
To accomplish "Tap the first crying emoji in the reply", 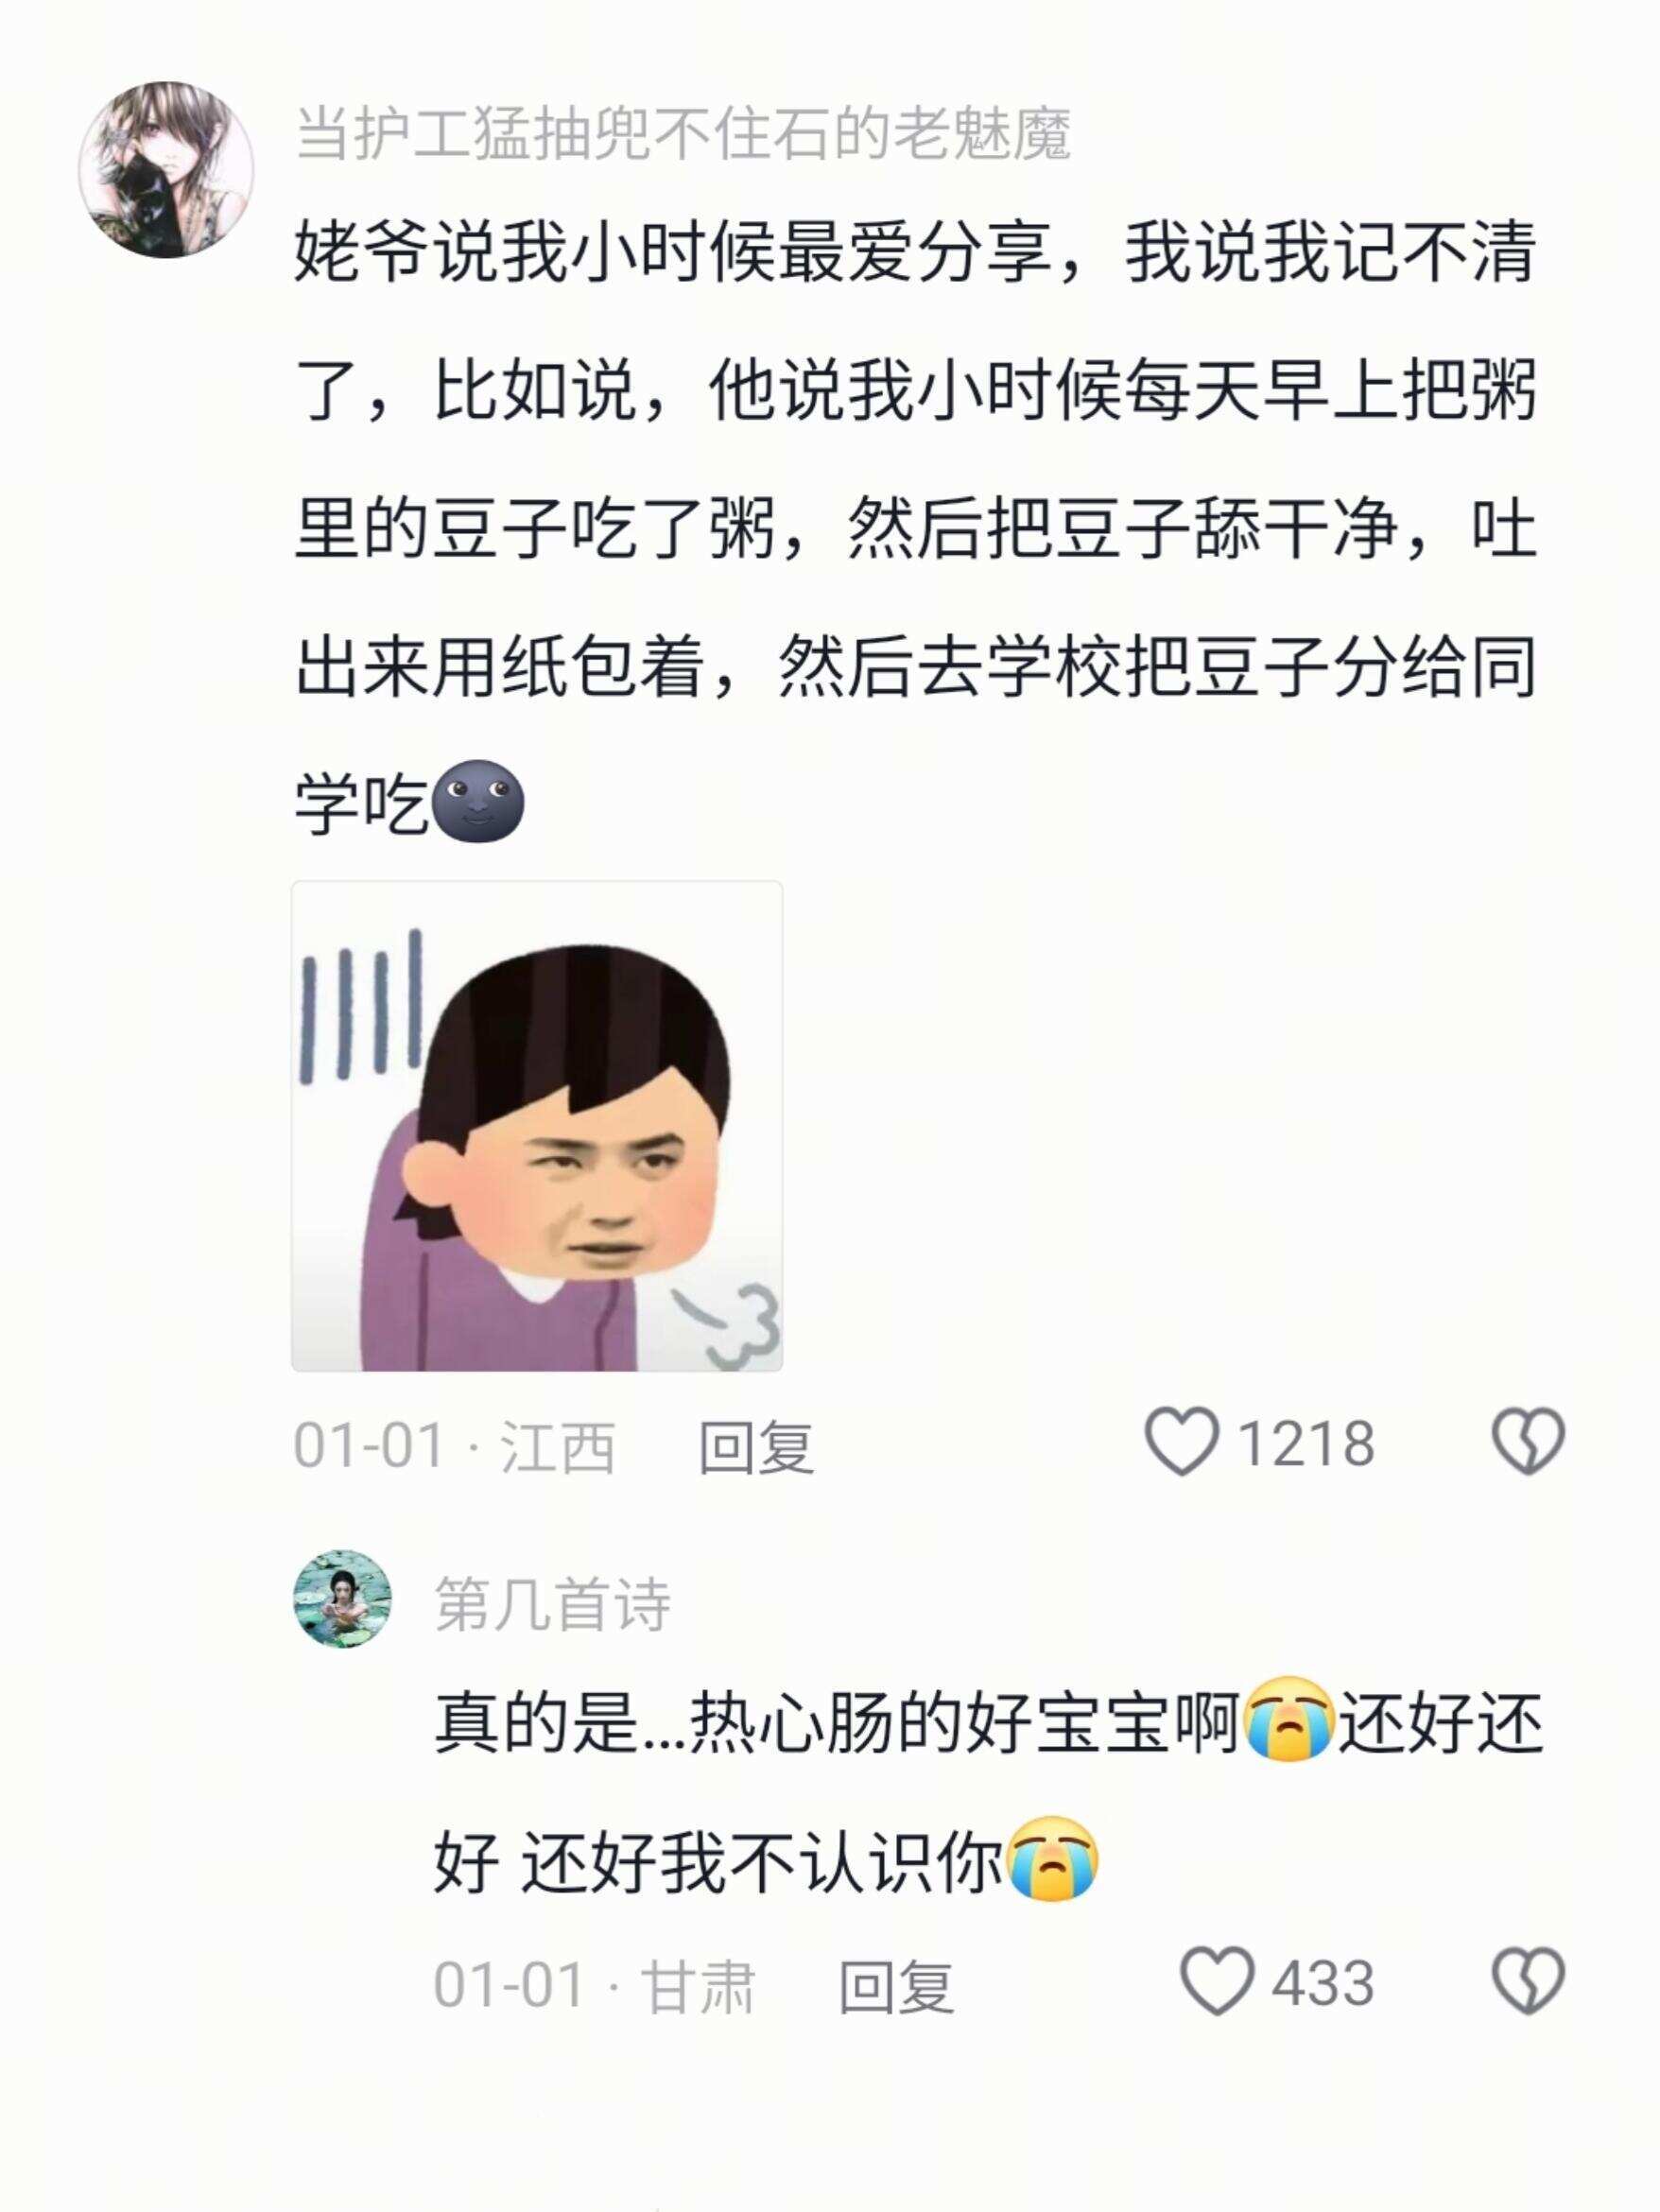I will [1290, 1722].
